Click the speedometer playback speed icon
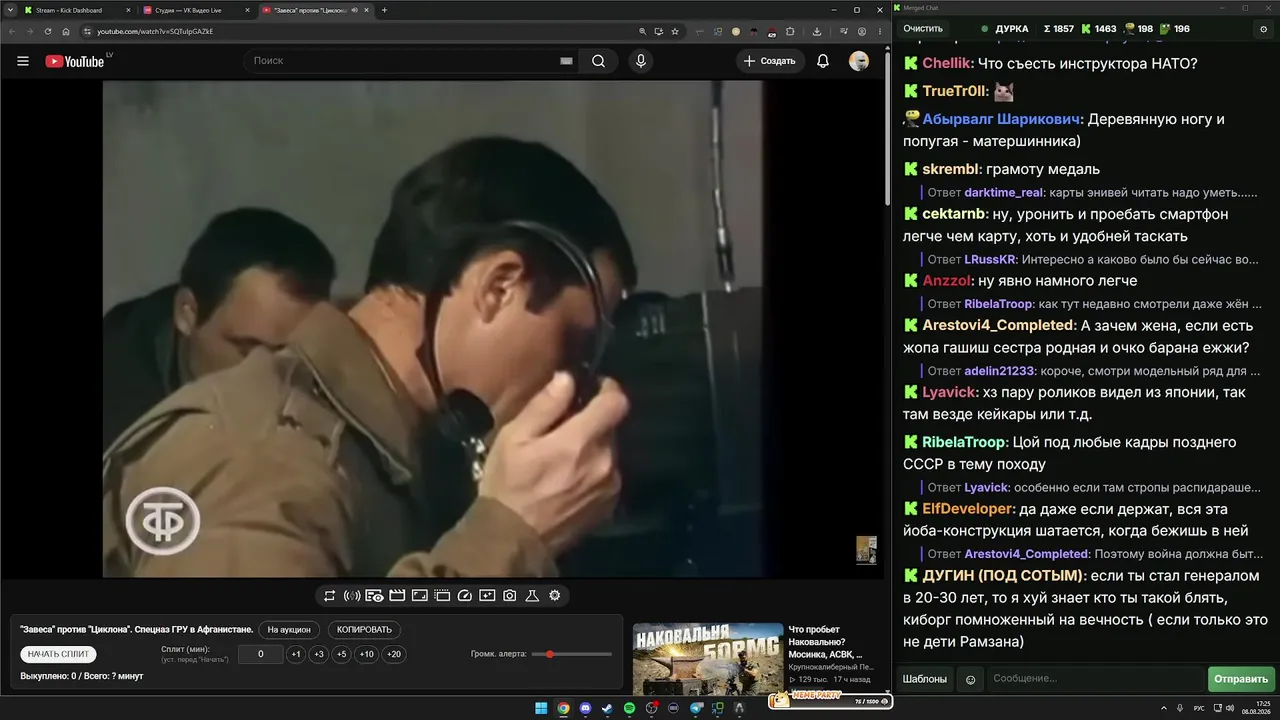This screenshot has width=1280, height=720. click(x=464, y=596)
